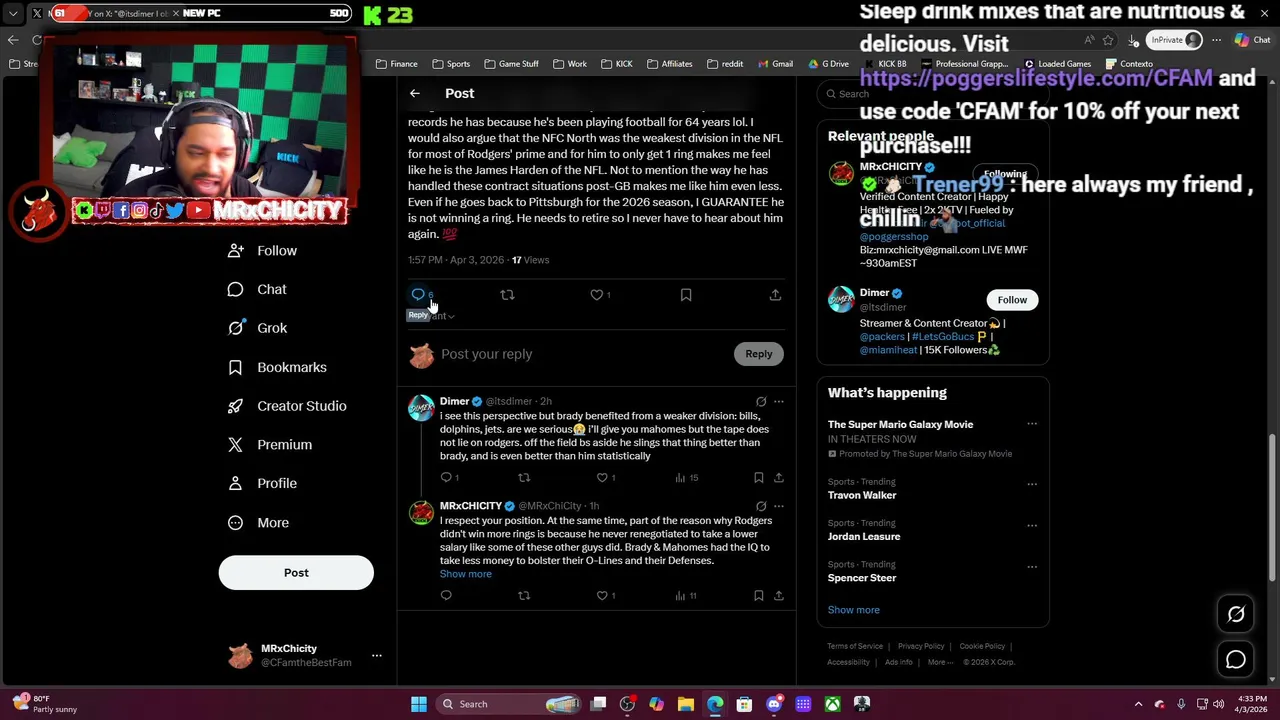Follow Dimer in Relevant people
The image size is (1280, 720).
1012,300
